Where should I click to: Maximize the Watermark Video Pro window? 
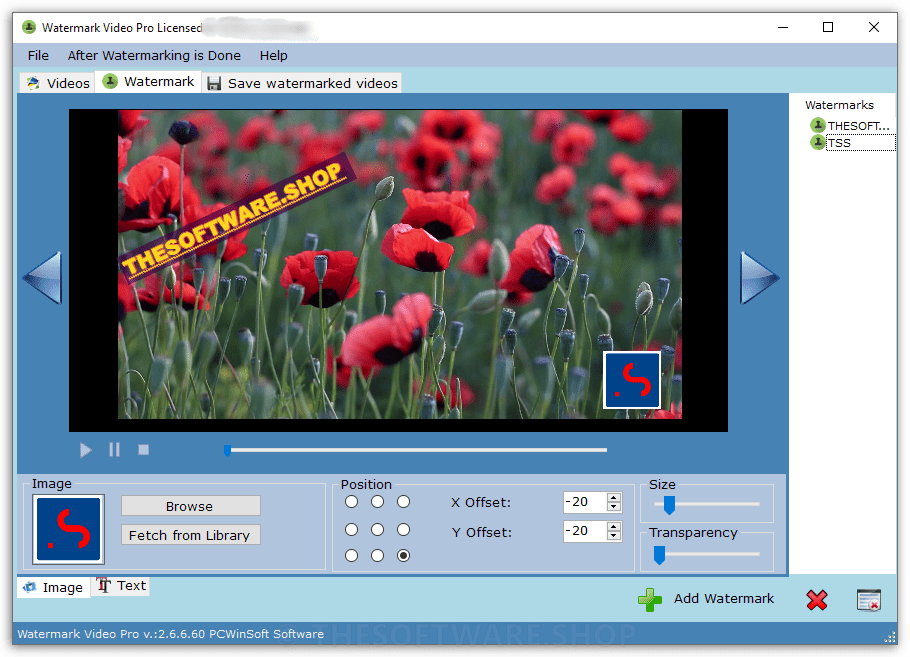point(828,27)
